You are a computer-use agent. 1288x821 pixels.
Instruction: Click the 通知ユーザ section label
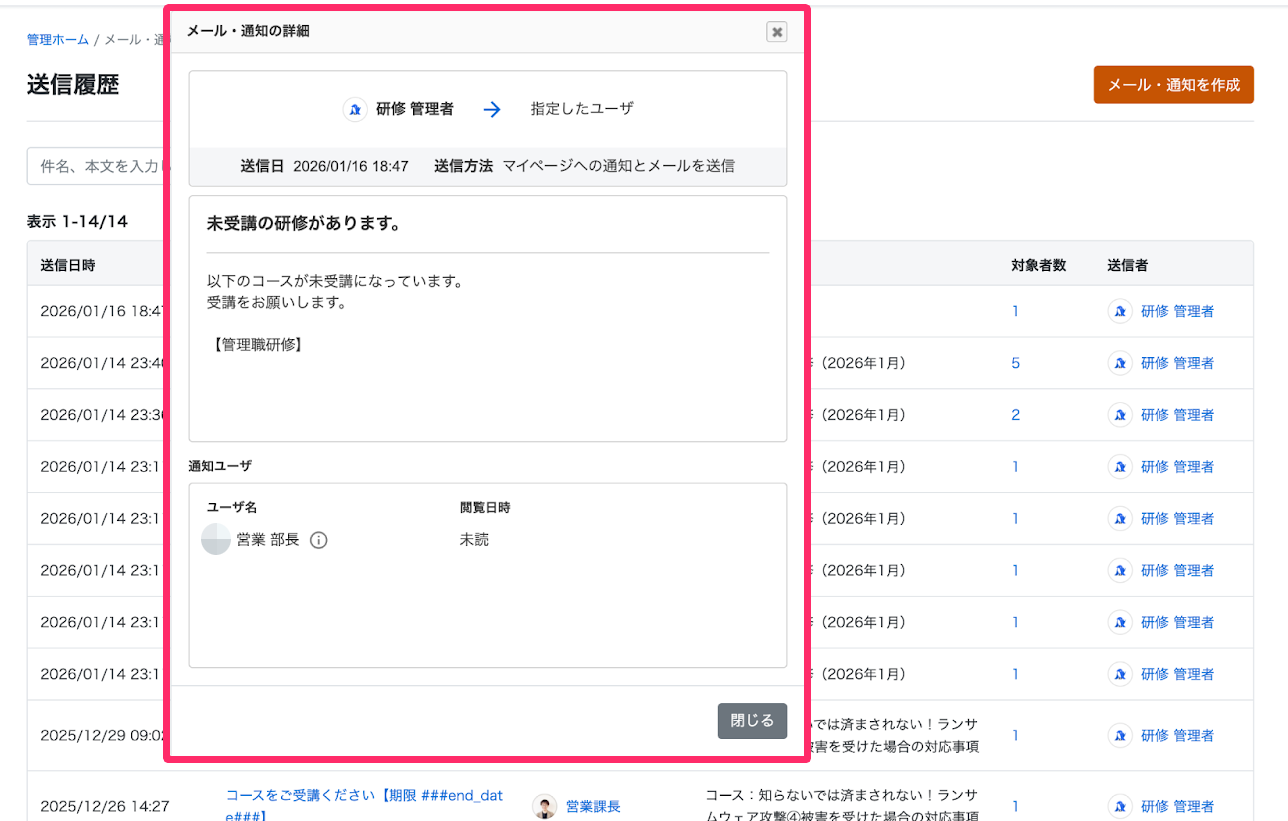pos(220,466)
